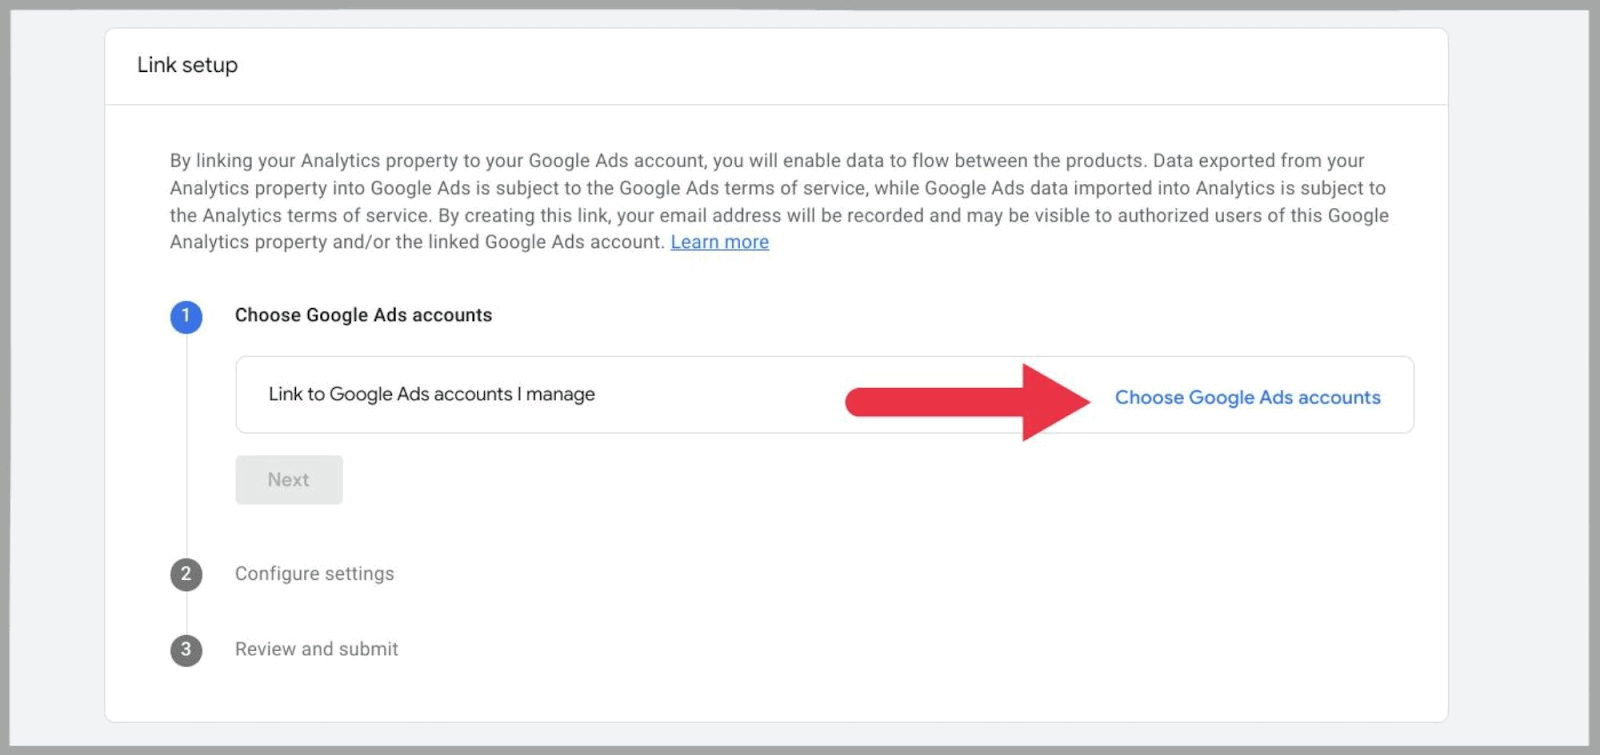Select the Configure settings step label
The image size is (1600, 755).
click(x=314, y=574)
